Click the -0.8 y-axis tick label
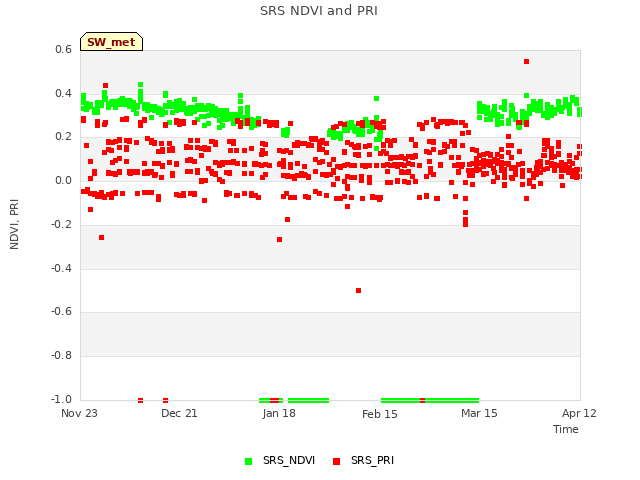The image size is (640, 480). tap(61, 355)
